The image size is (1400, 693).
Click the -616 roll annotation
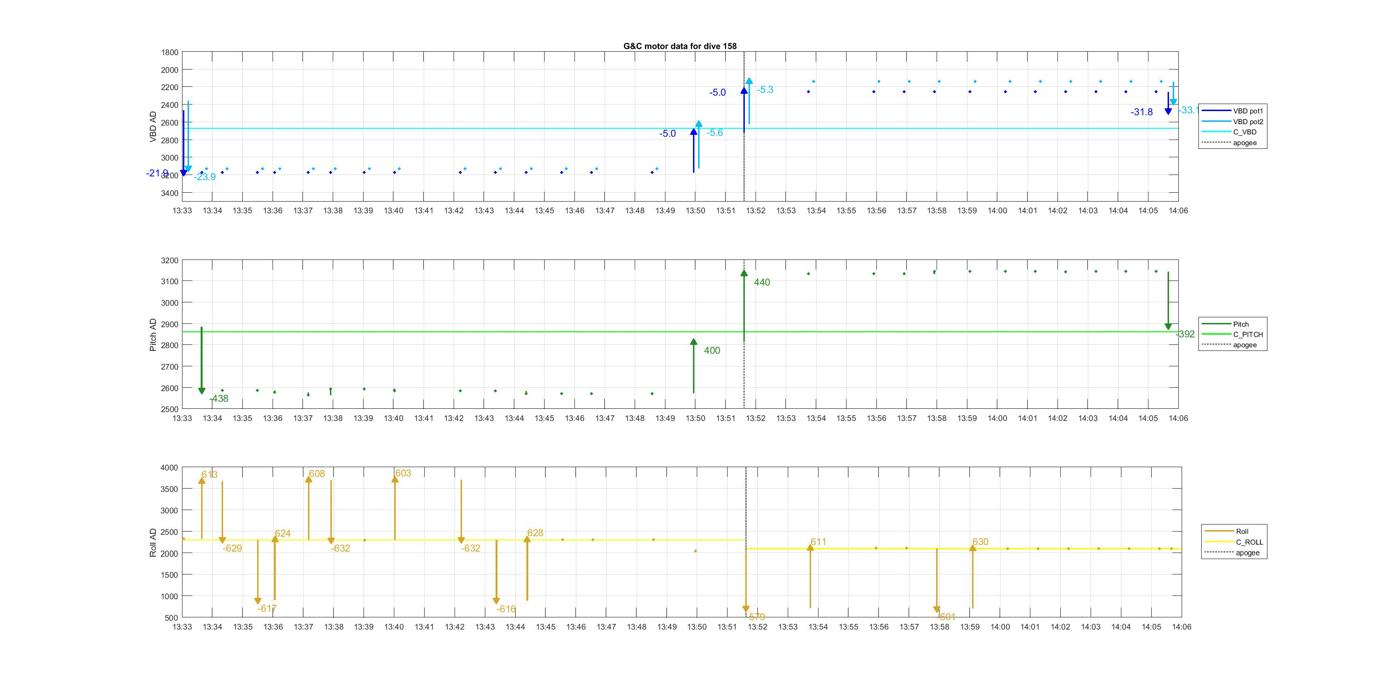[x=506, y=609]
